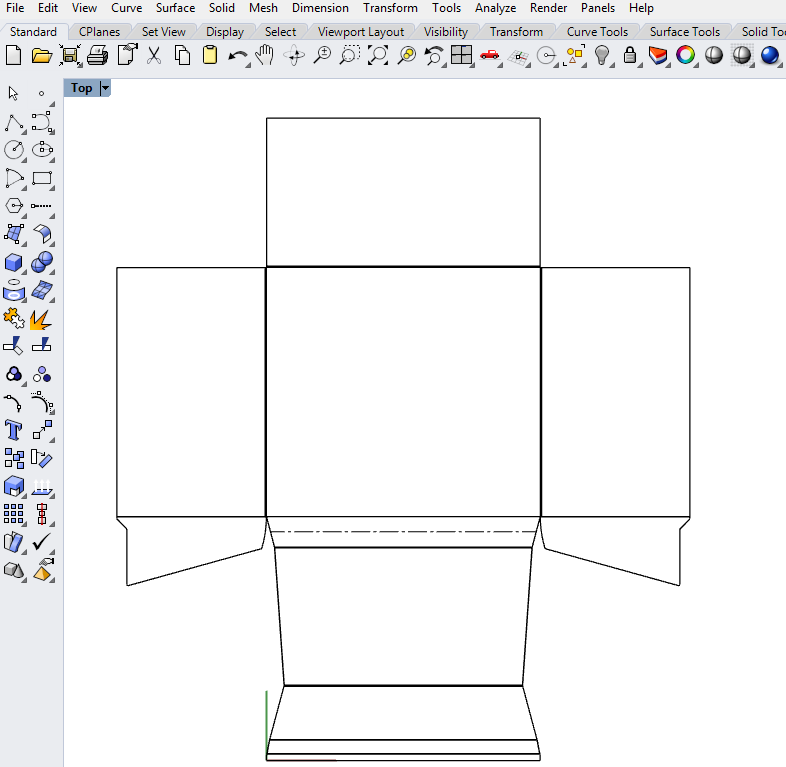Toggle the four-viewport layout icon
Image resolution: width=786 pixels, height=767 pixels.
(461, 55)
